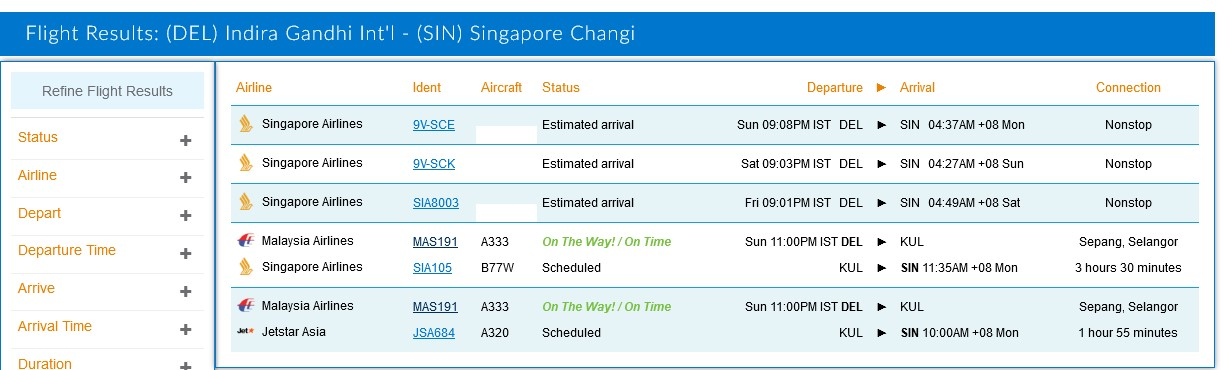Open the SIA105 flight link
The image size is (1227, 370).
tap(432, 268)
